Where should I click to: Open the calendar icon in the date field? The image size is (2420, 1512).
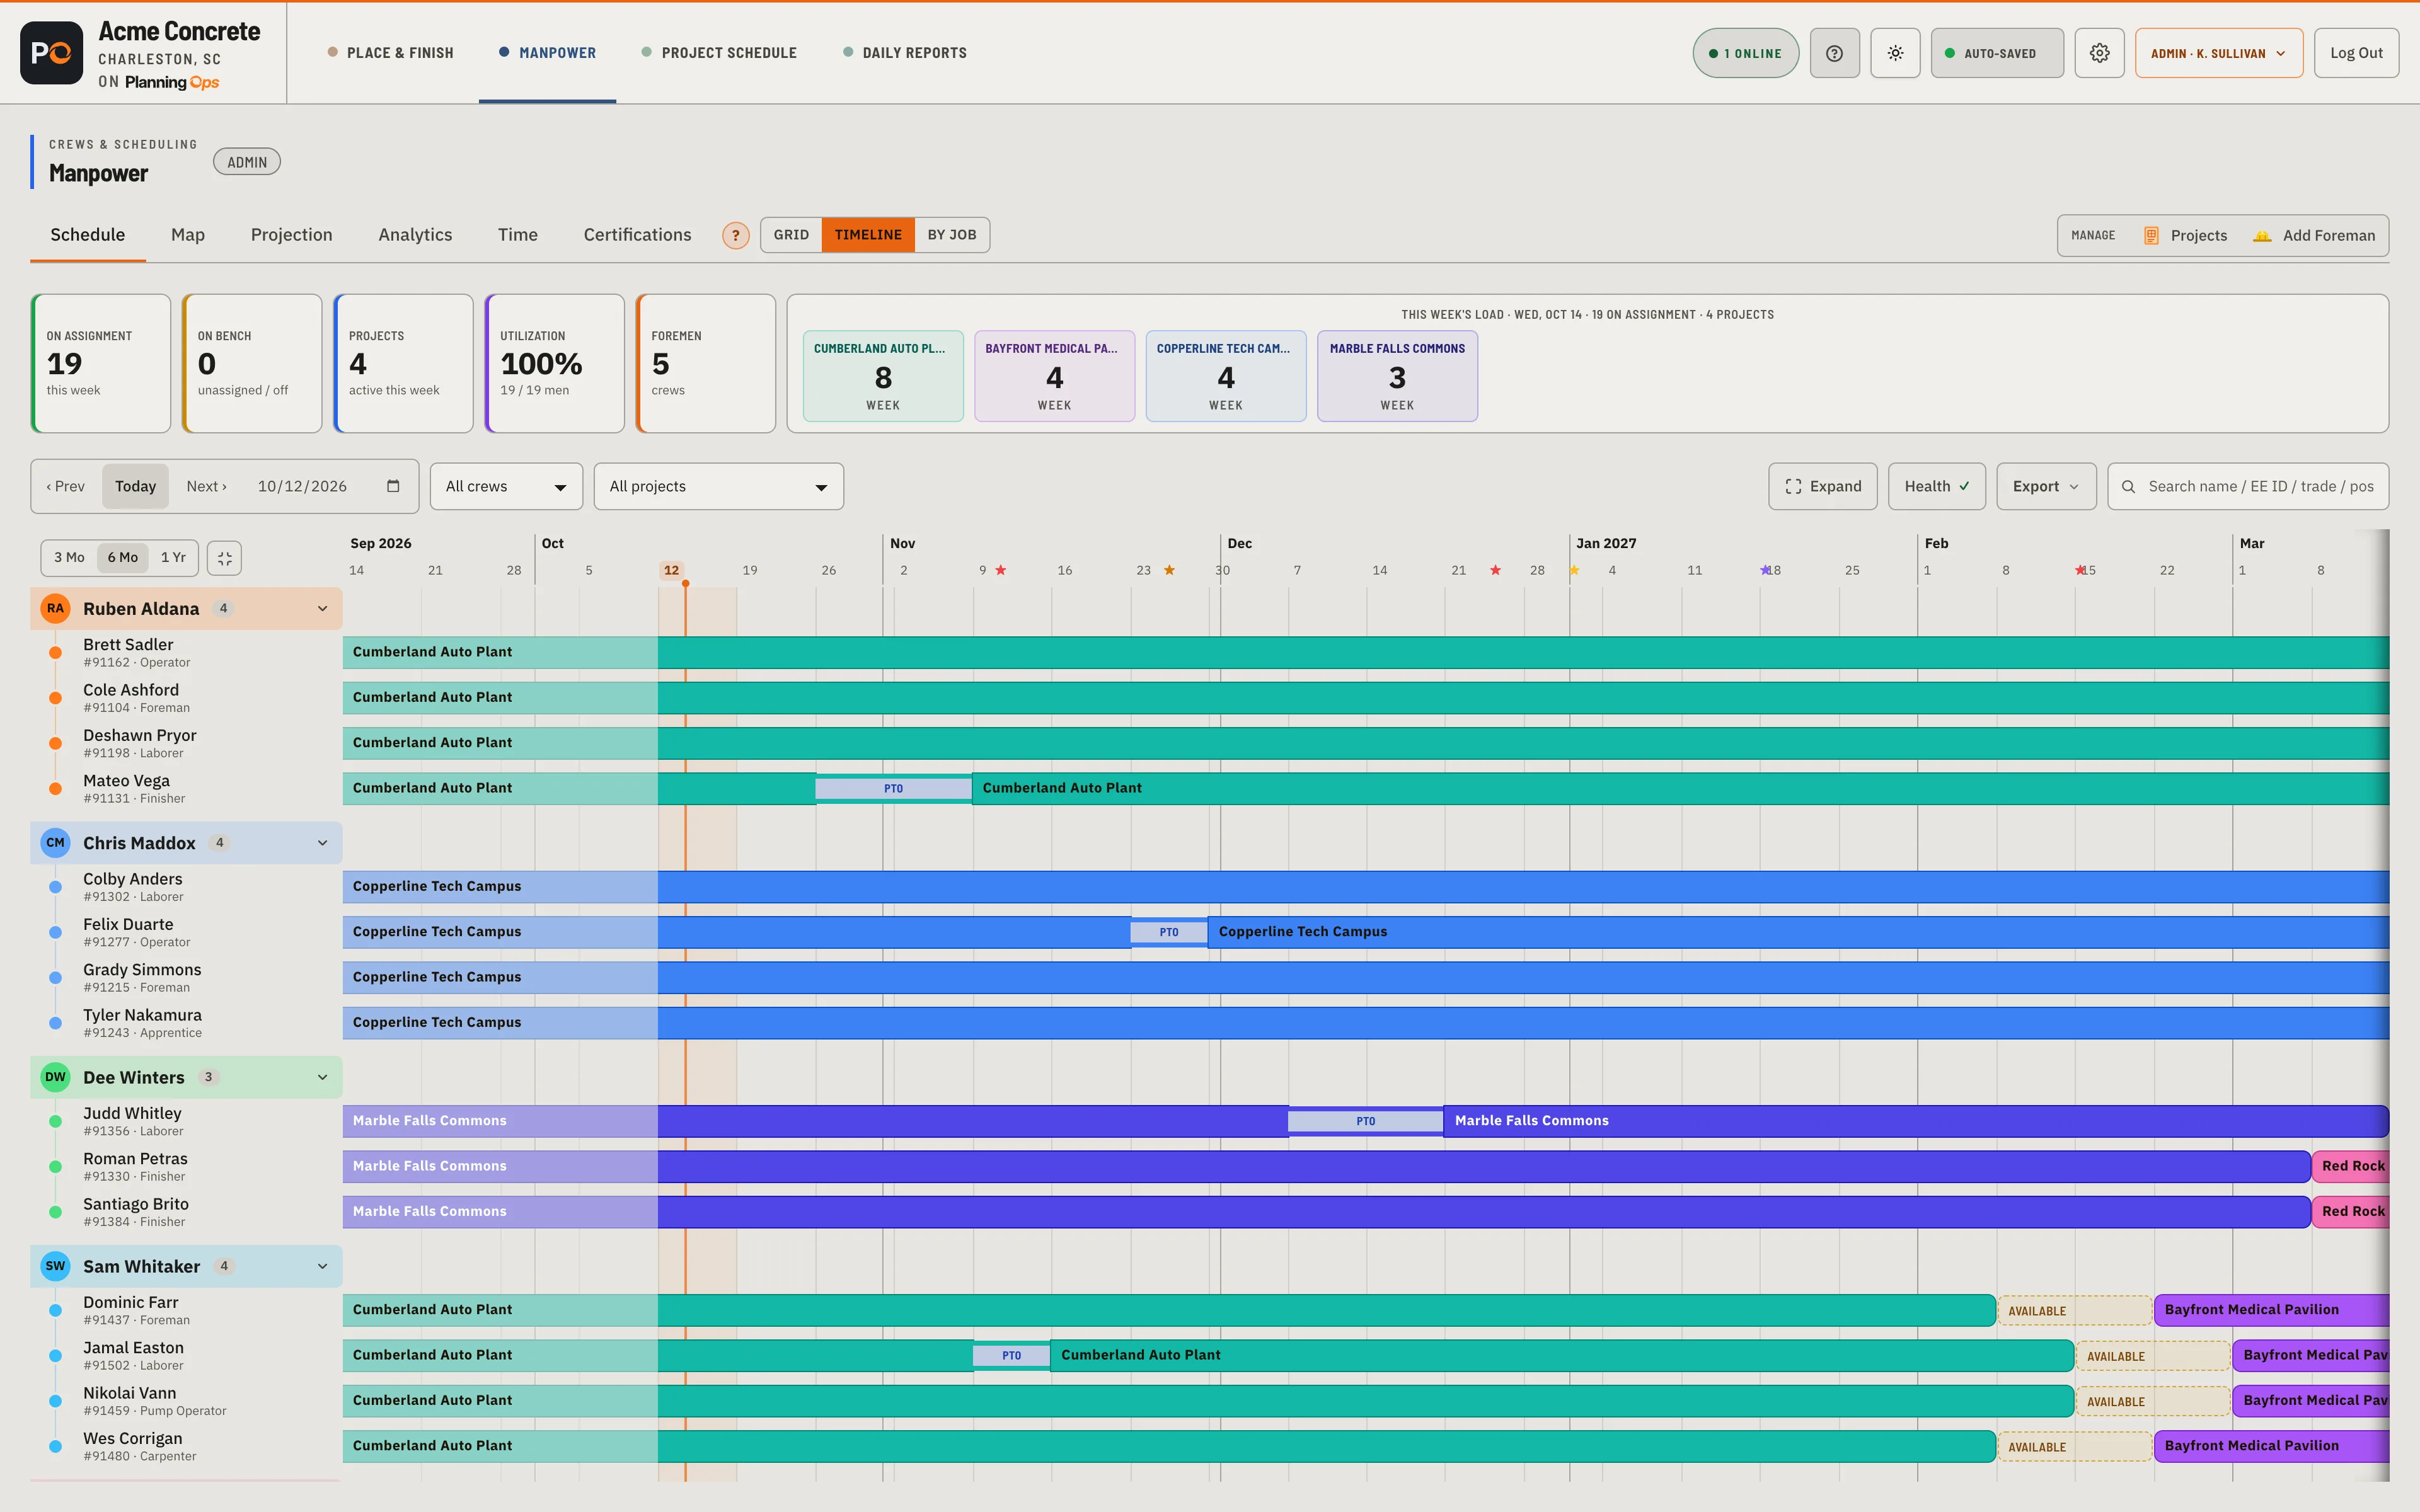[393, 486]
